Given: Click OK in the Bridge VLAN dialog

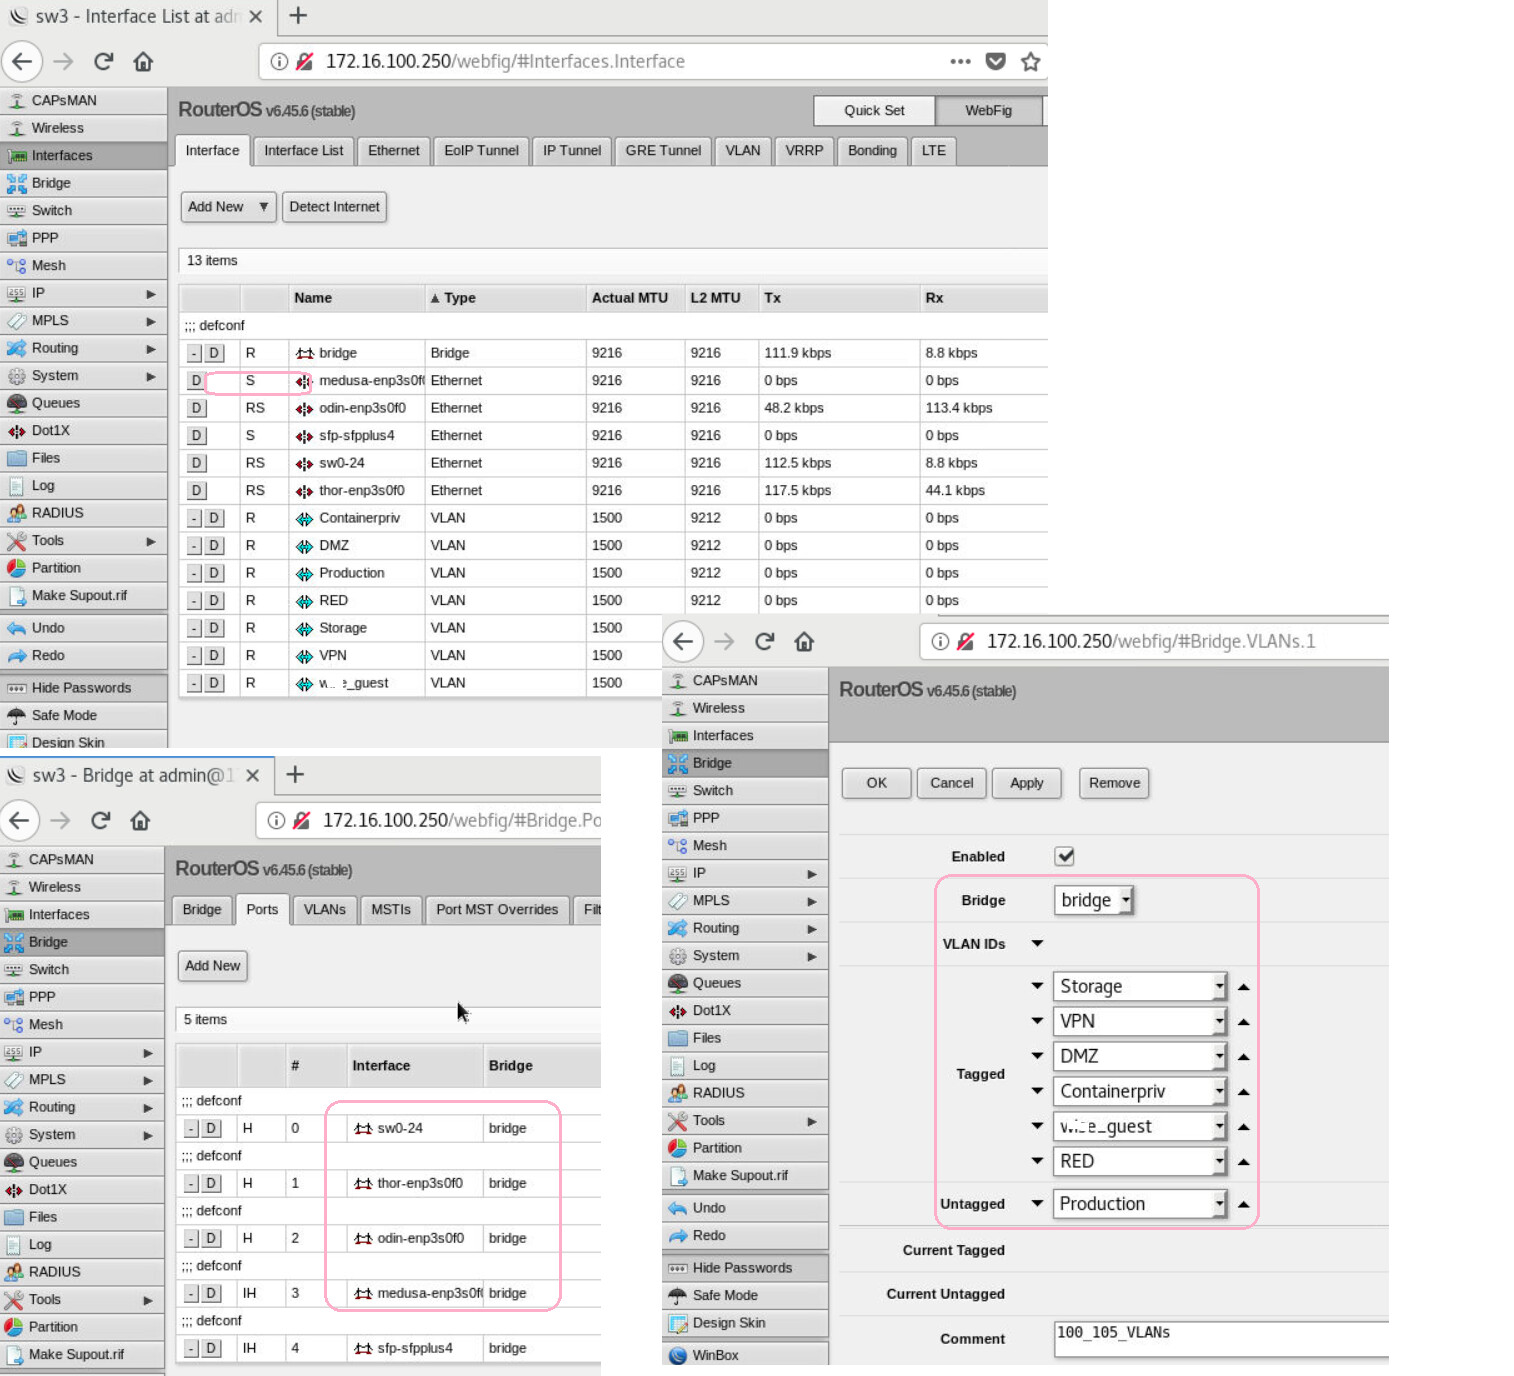Looking at the screenshot, I should click(876, 783).
